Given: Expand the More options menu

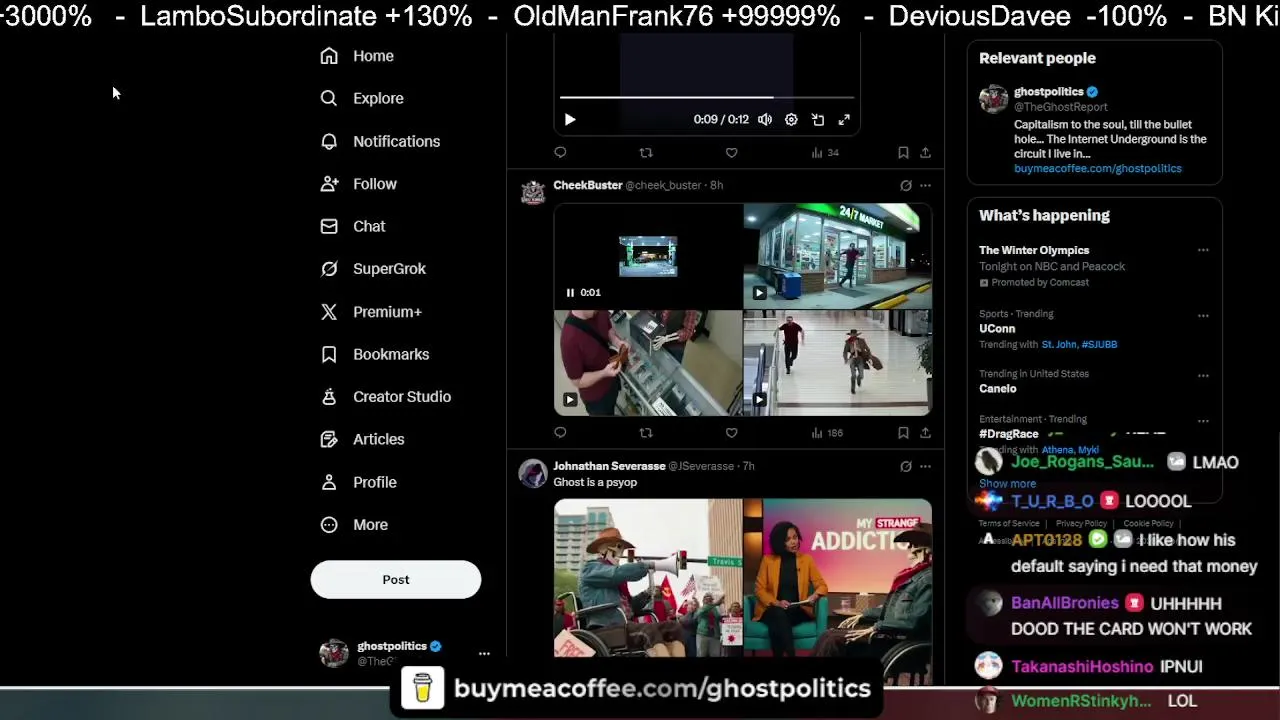Looking at the screenshot, I should pos(353,525).
